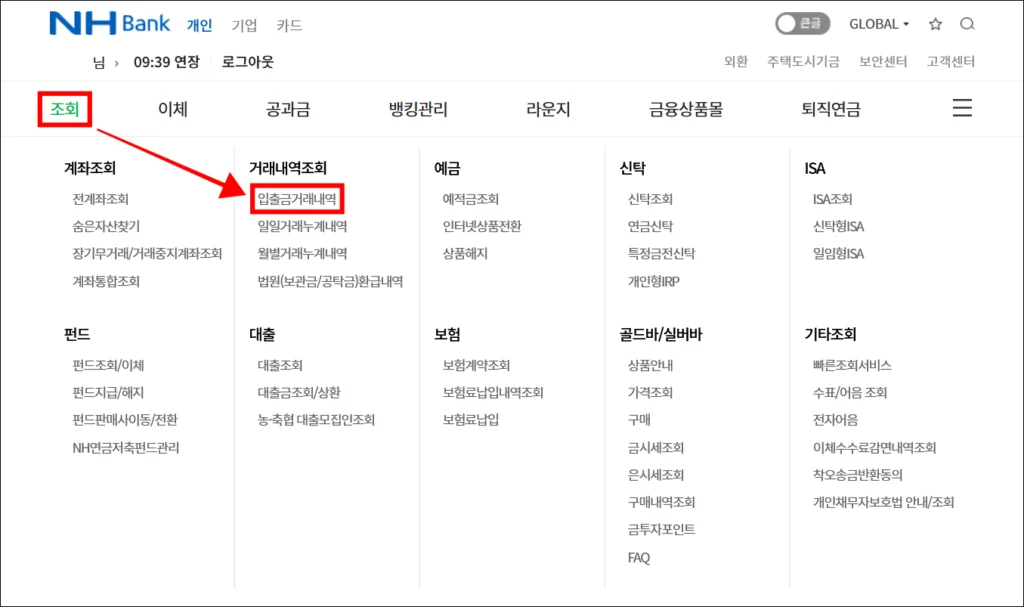Select ISA조회 menu item

pos(832,199)
